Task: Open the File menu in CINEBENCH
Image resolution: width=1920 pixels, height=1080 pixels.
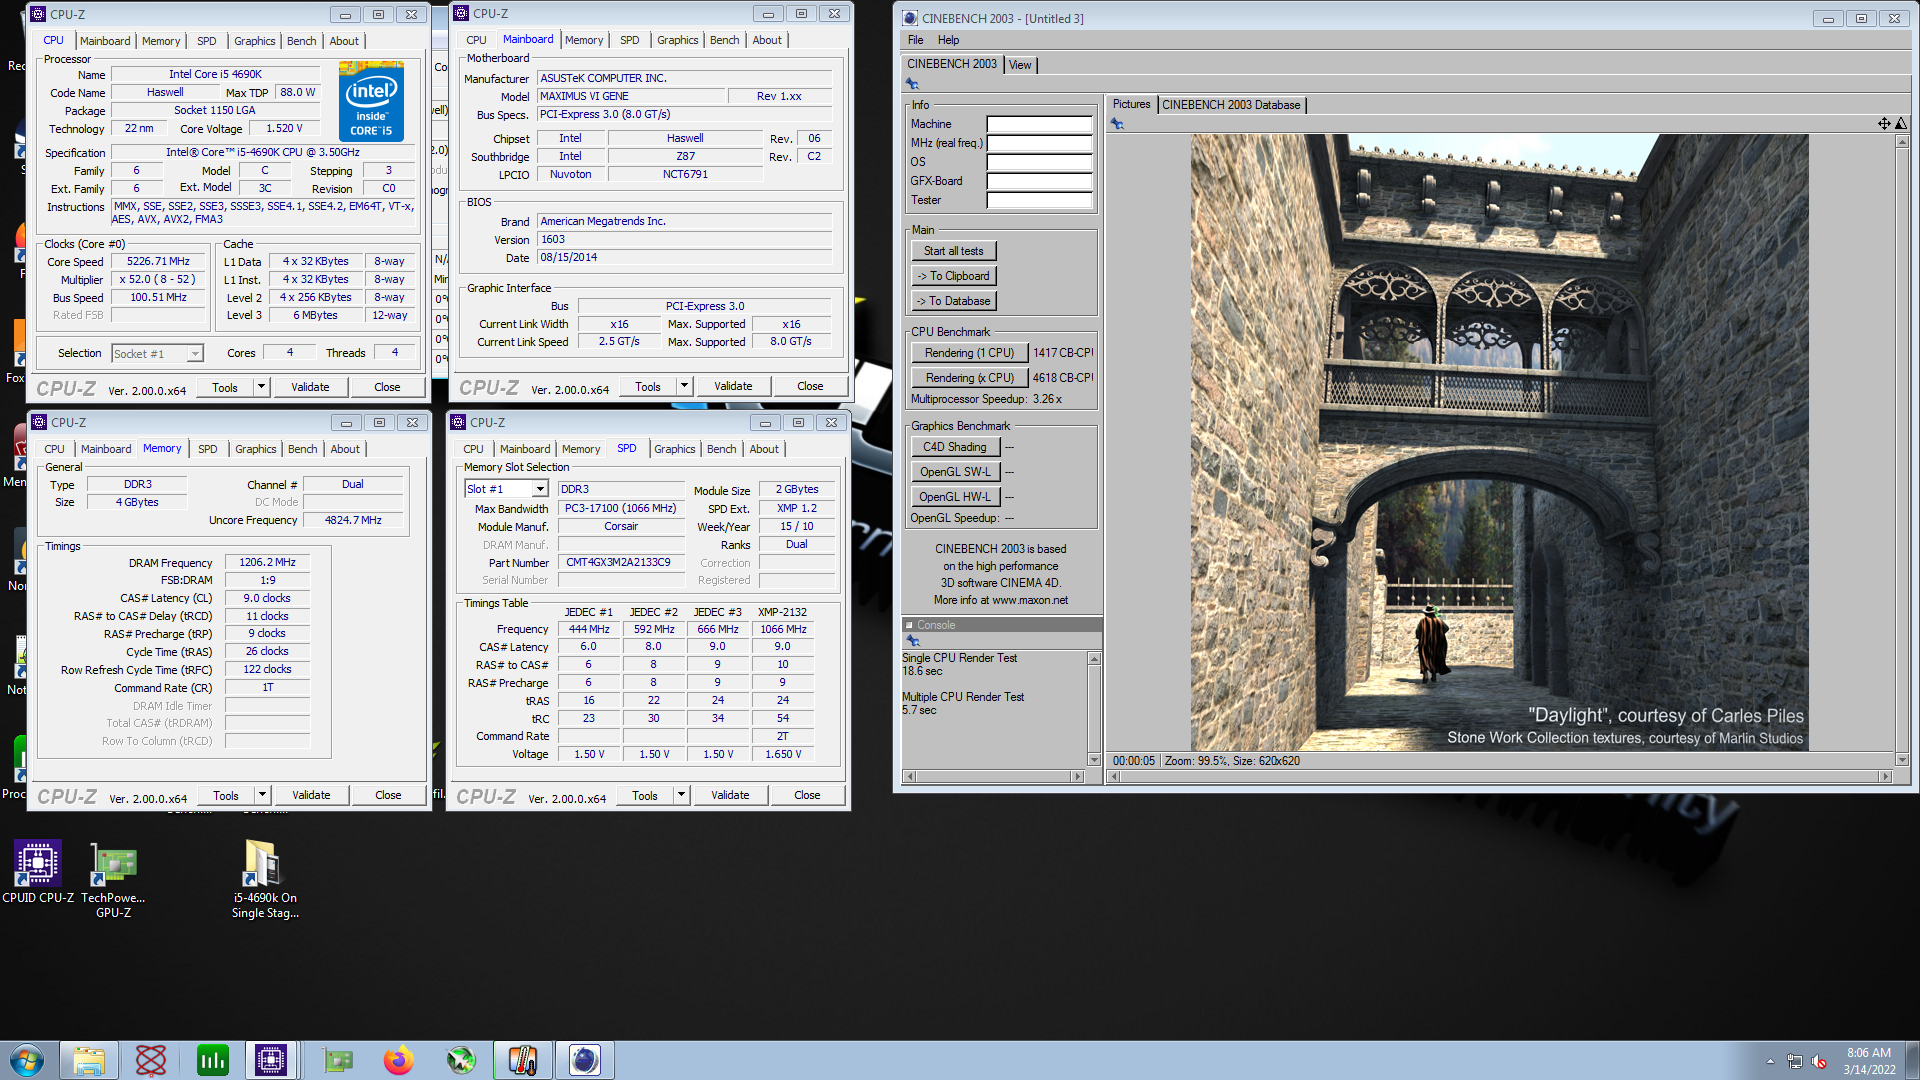Action: click(915, 40)
